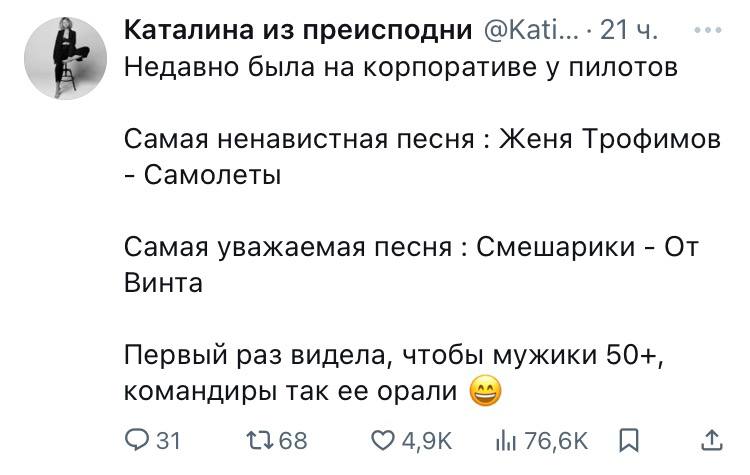Screen dimensions: 750x475
Task: Click the 4,9K likes count
Action: coord(427,440)
